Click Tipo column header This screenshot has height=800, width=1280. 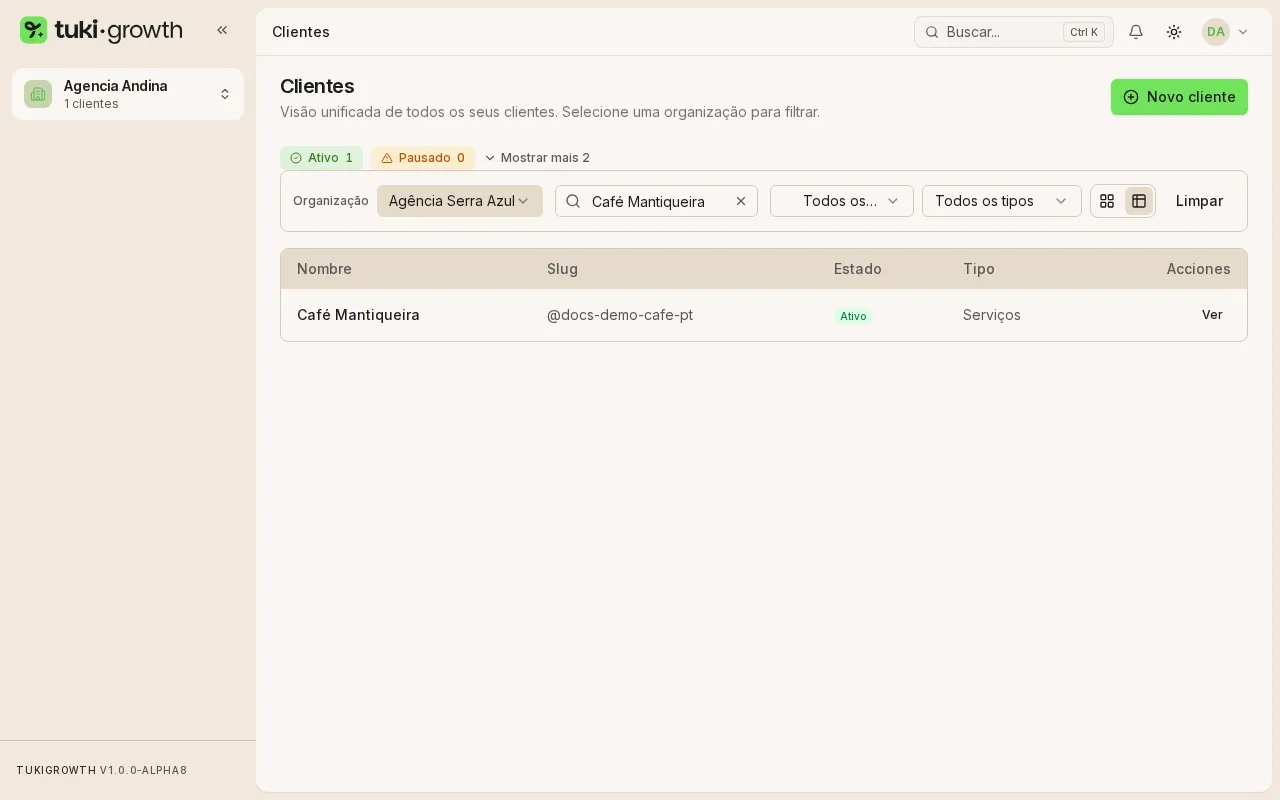[x=979, y=269]
